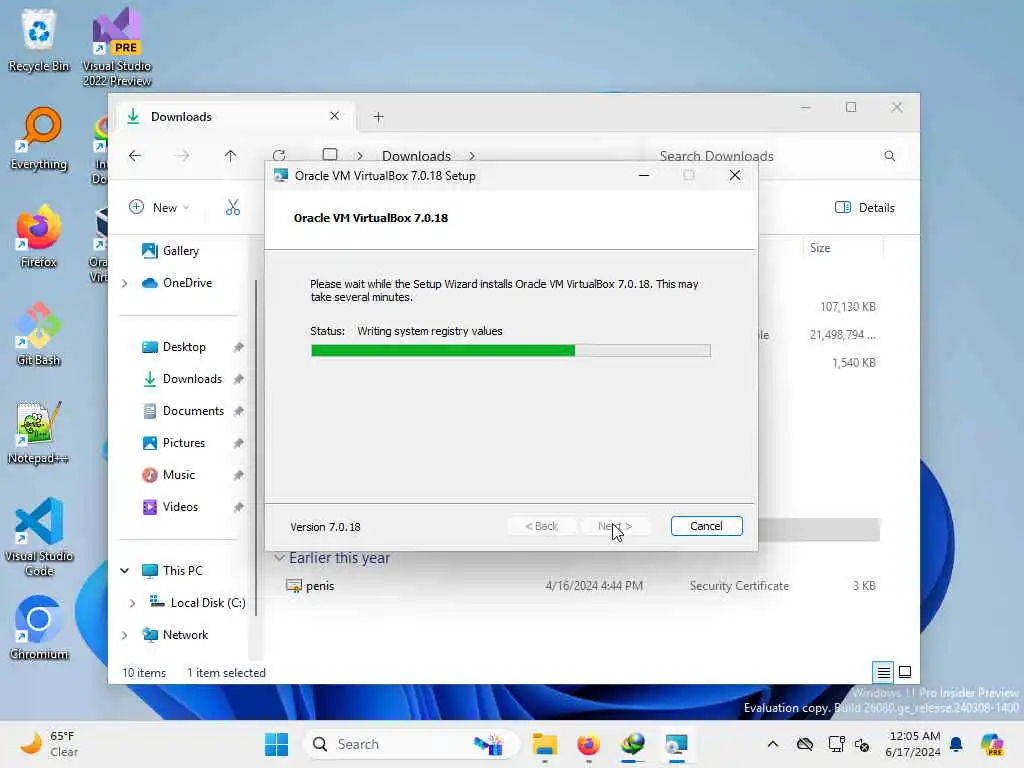
Task: Open Documents in the navigation pane
Action: point(183,411)
